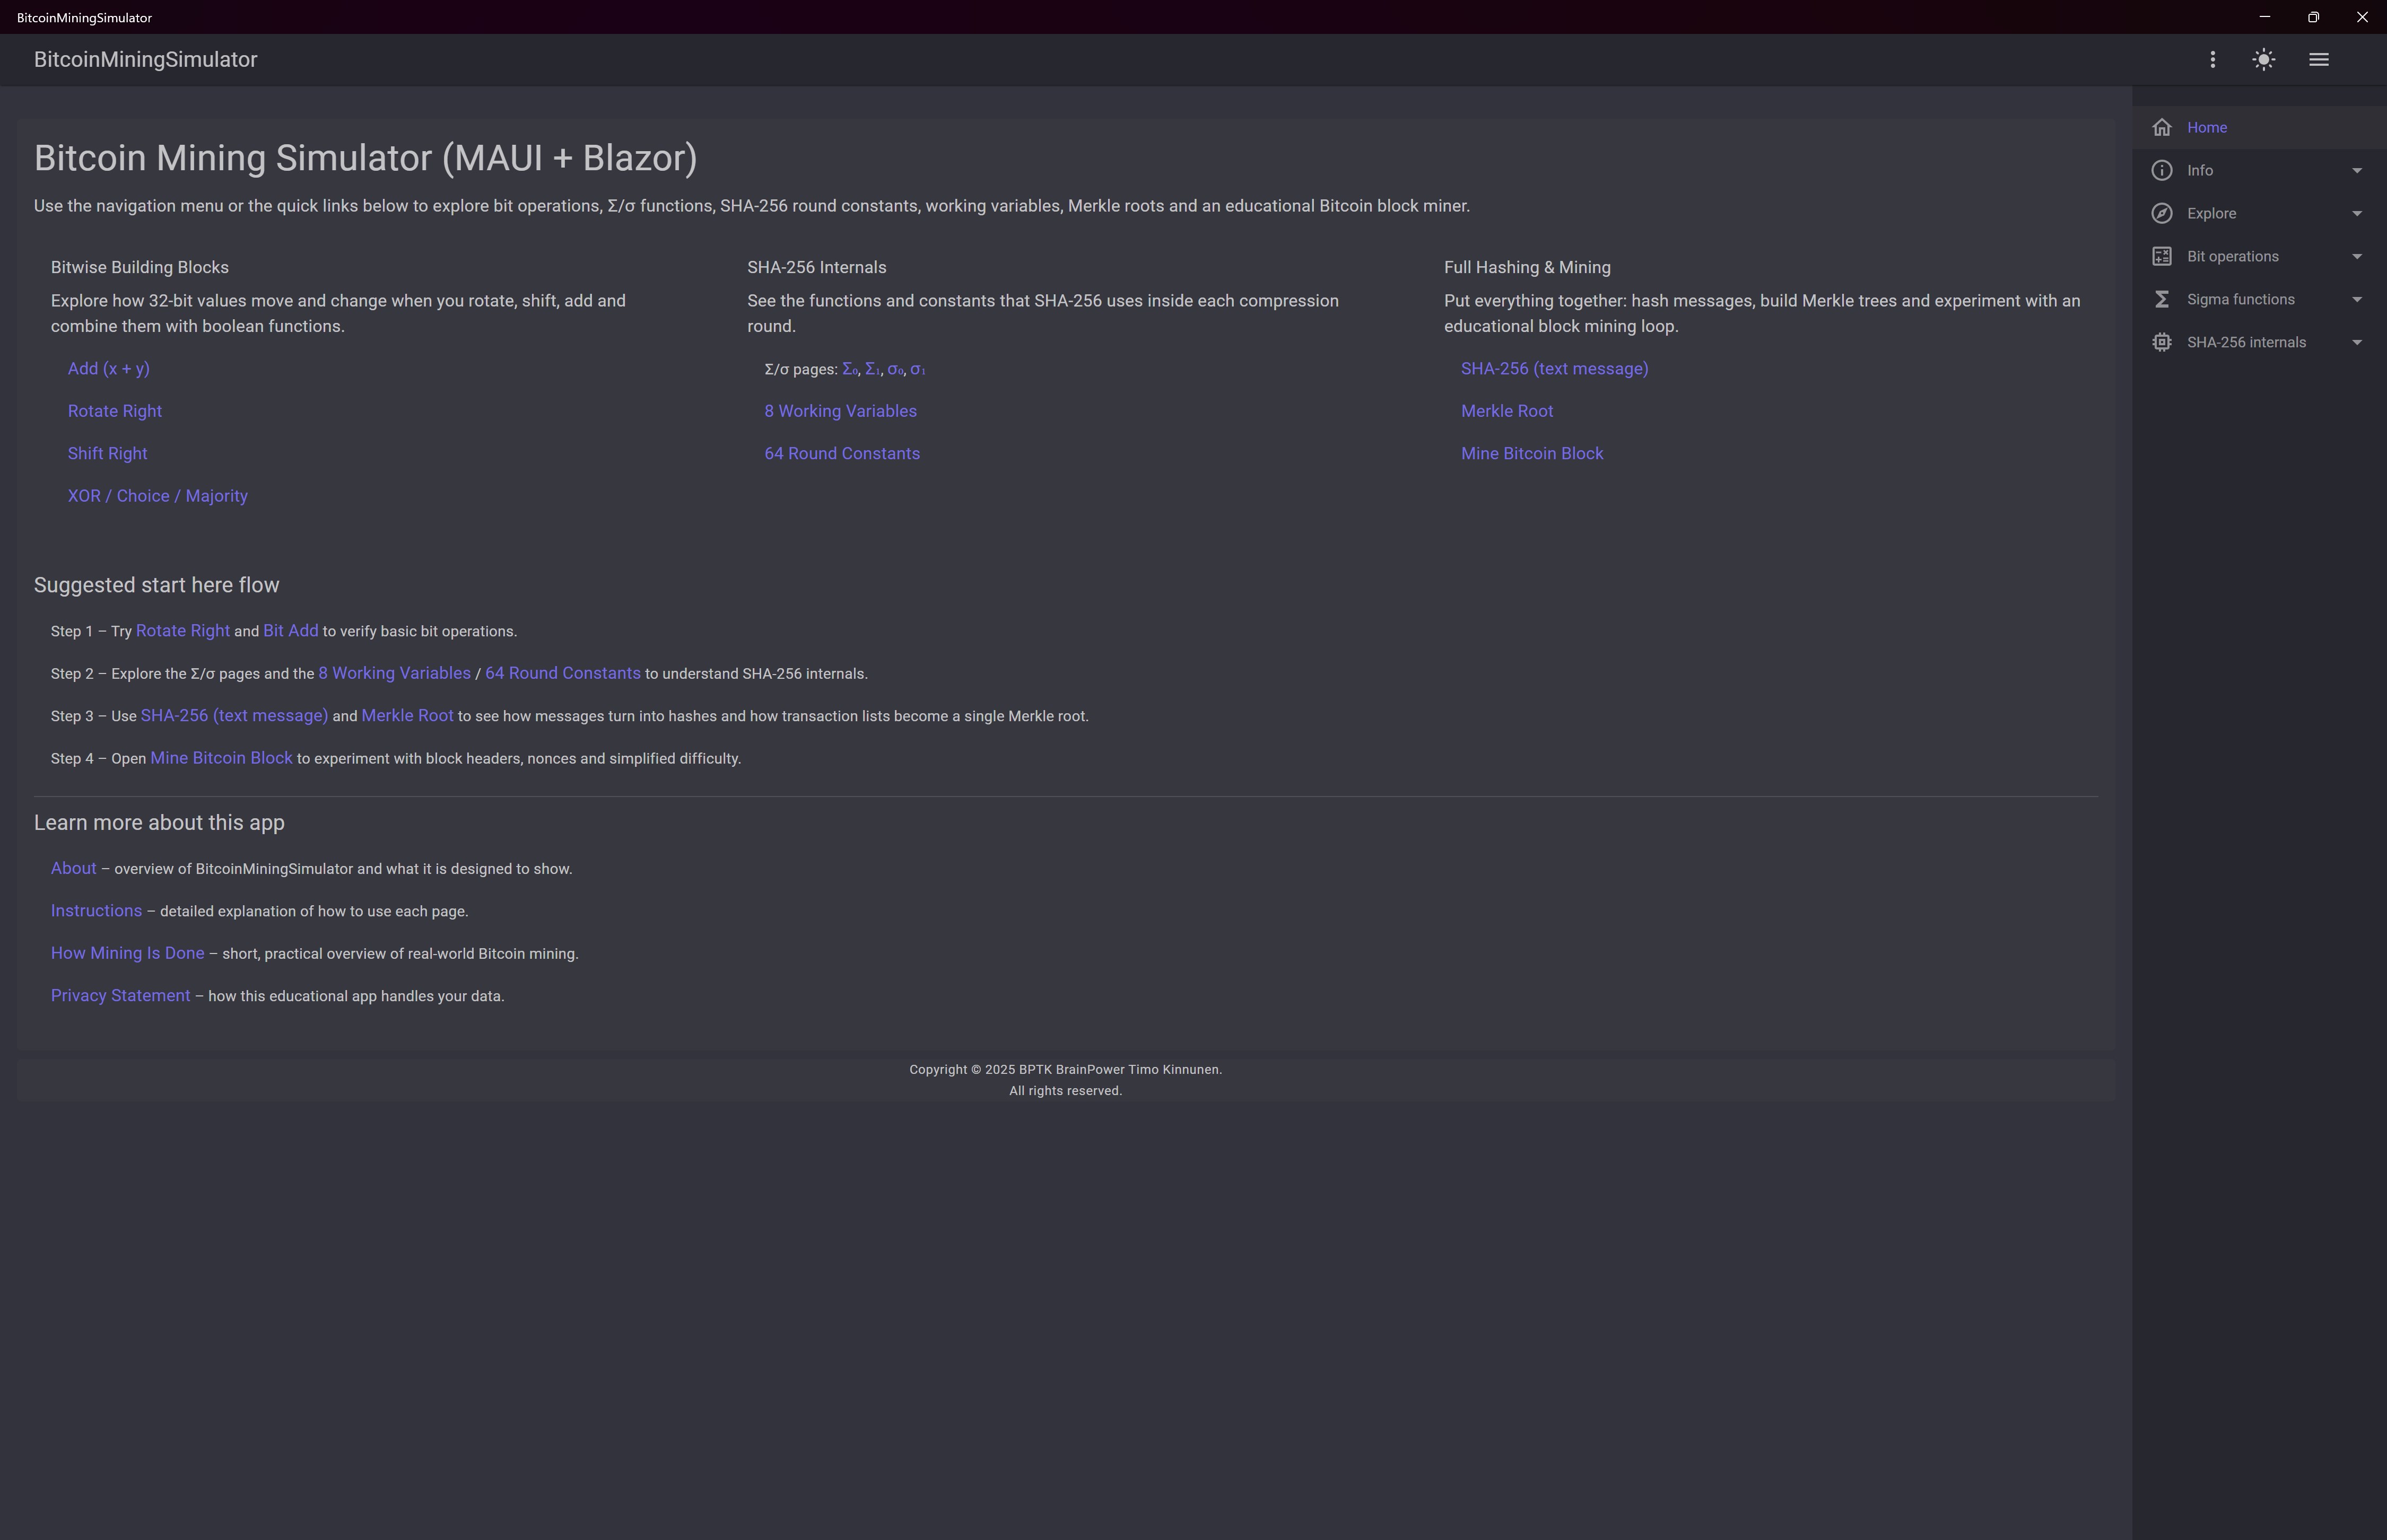Click the Bit operations calculator icon
Viewport: 2387px width, 1540px height.
click(x=2161, y=256)
